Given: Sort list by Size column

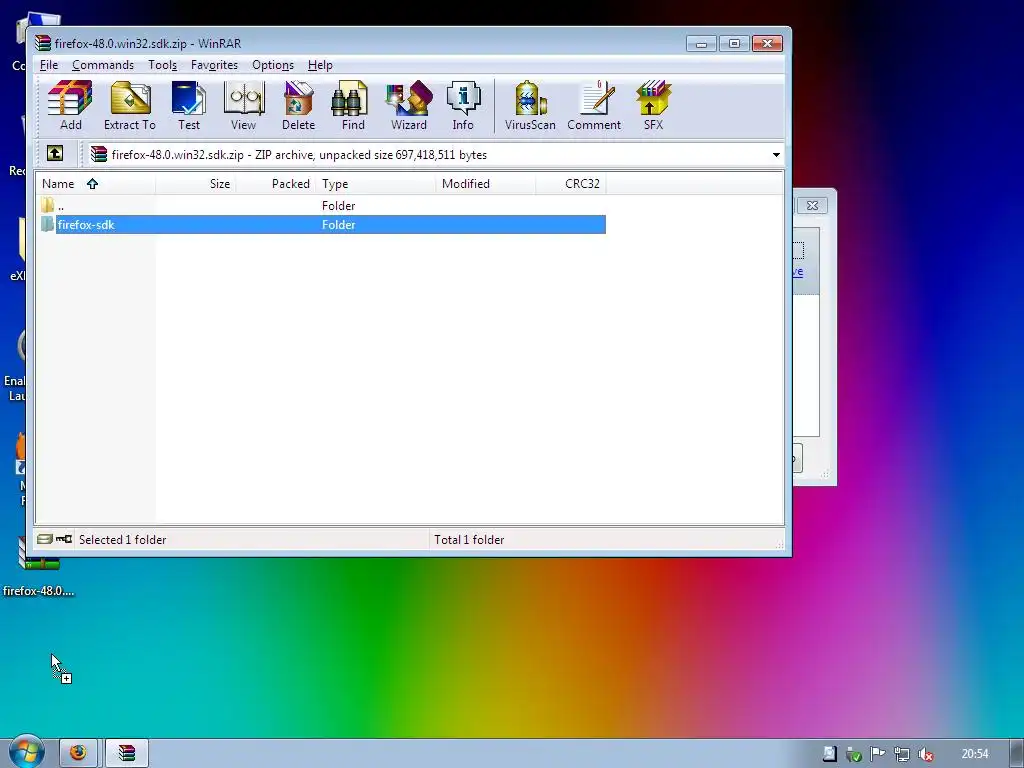Looking at the screenshot, I should 195,184.
